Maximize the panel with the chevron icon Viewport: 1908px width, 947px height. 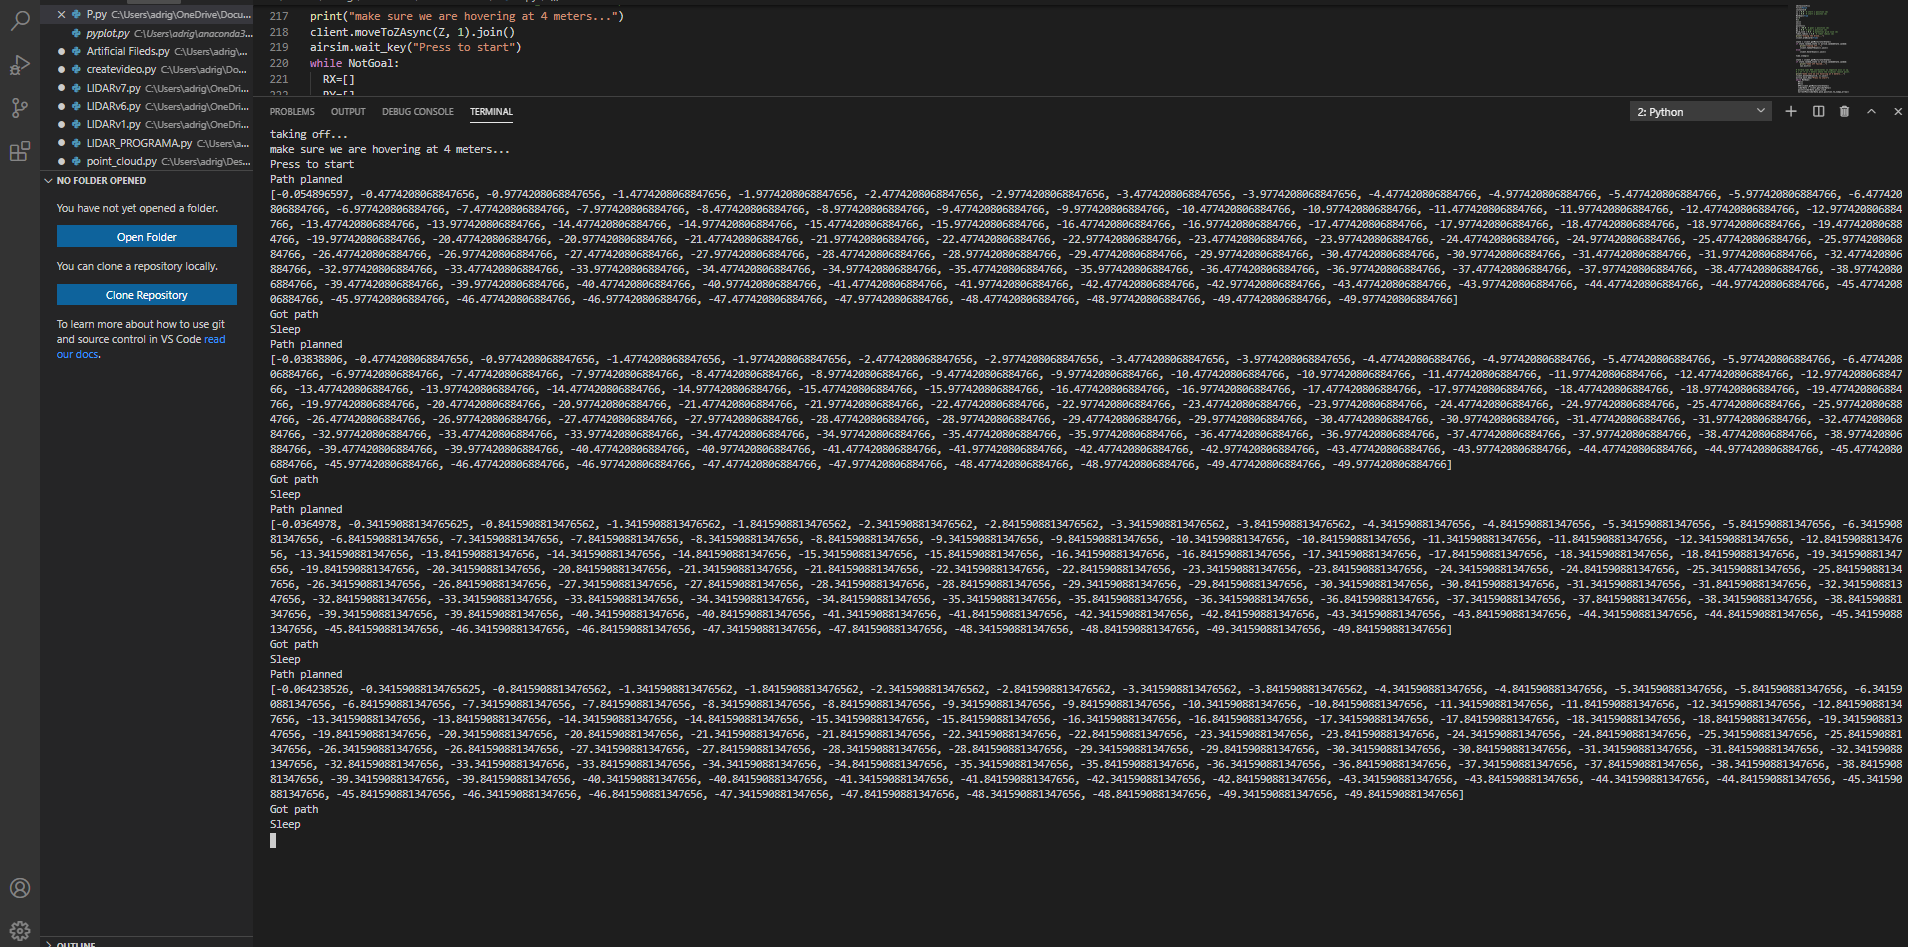[x=1871, y=111]
